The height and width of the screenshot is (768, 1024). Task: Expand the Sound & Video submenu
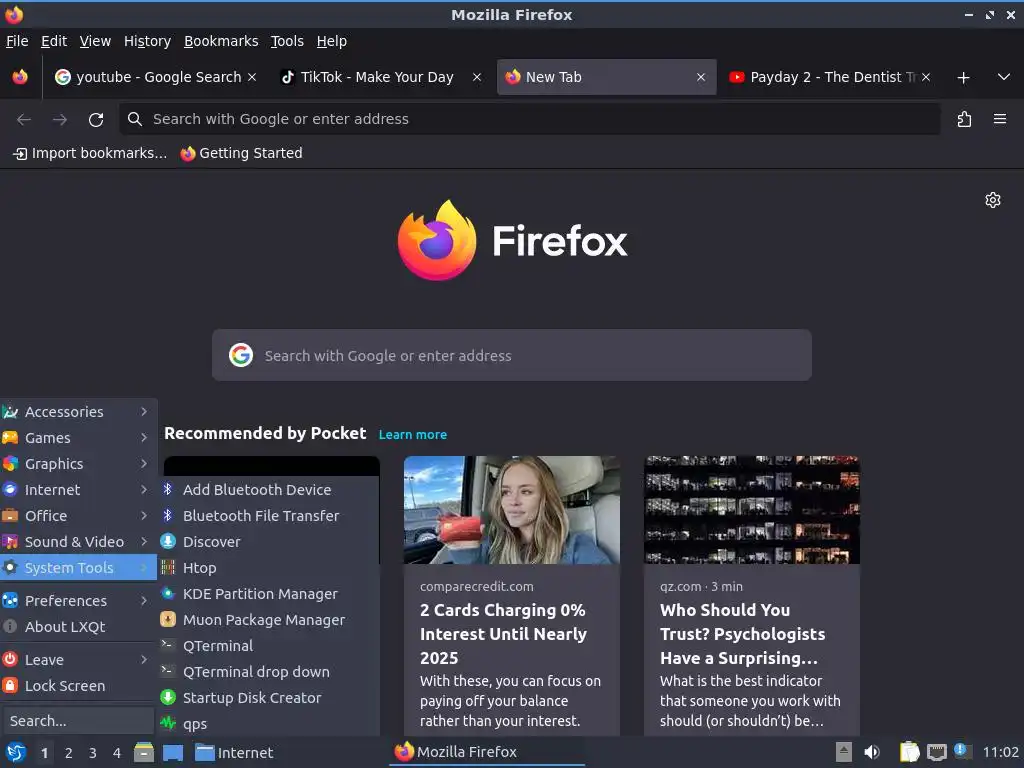coord(78,542)
